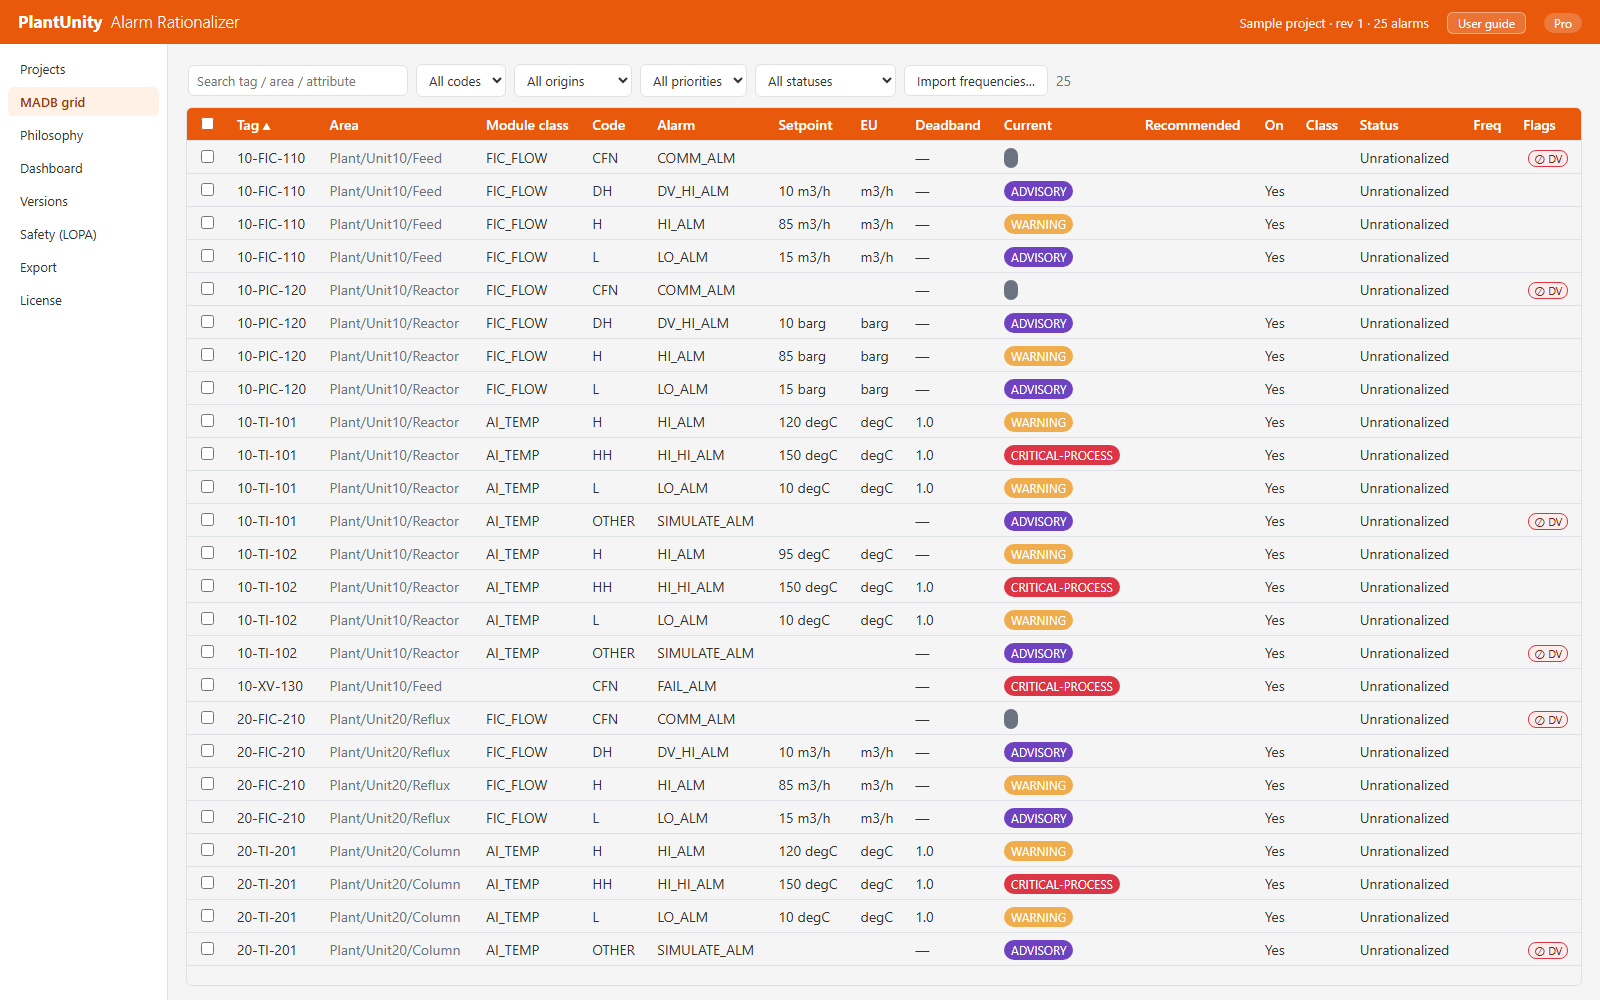Click the User guide button

tap(1486, 24)
